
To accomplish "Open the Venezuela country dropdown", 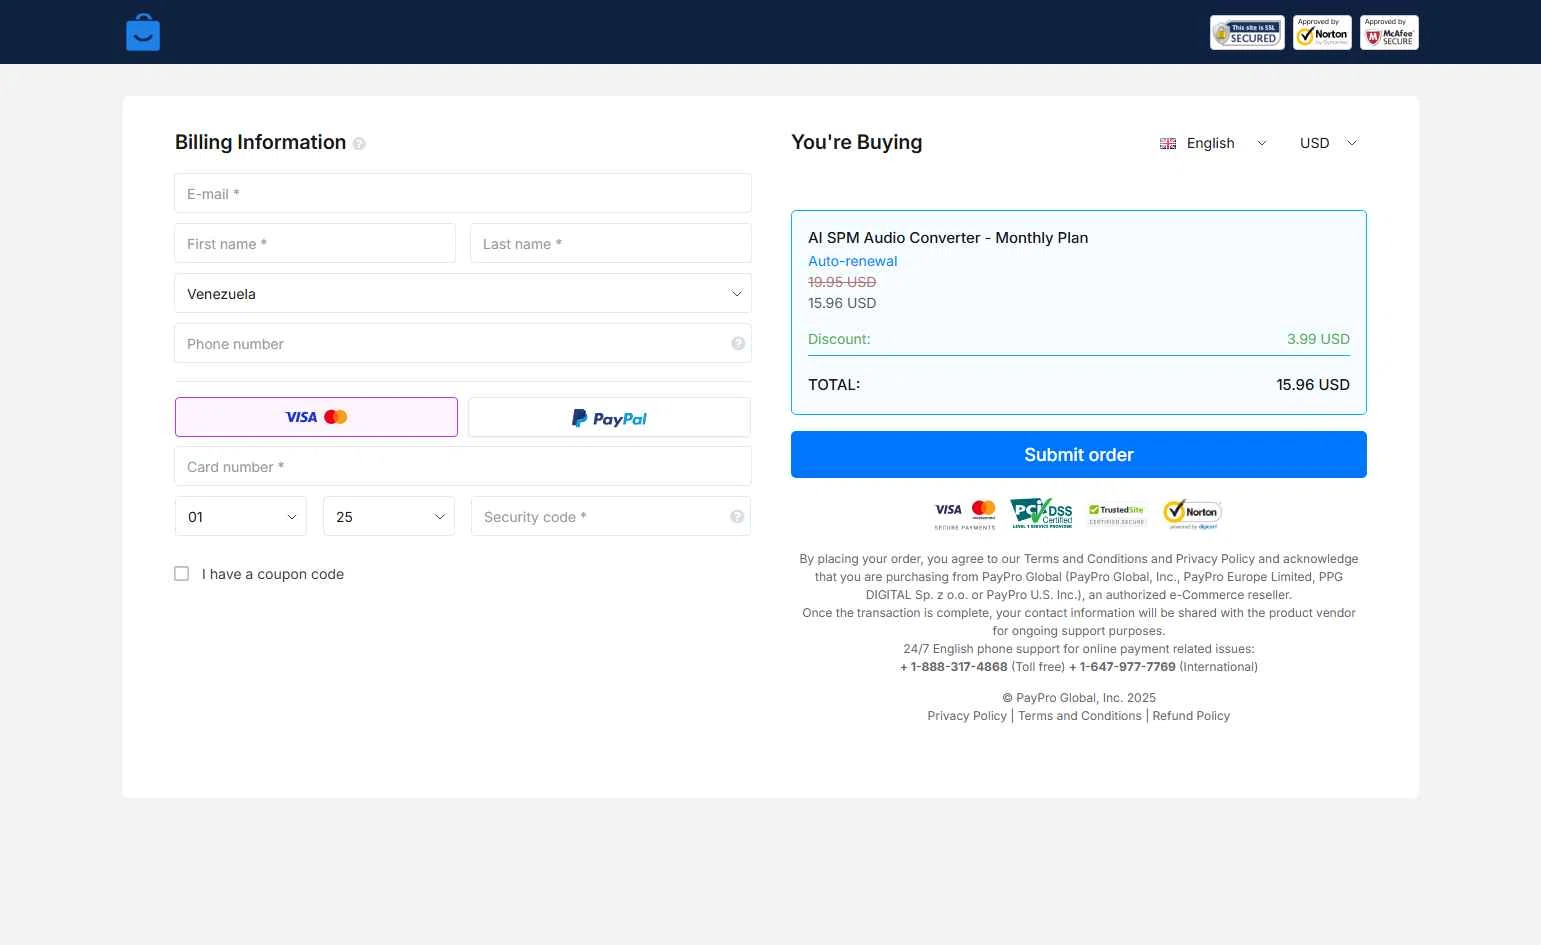I will click(463, 293).
